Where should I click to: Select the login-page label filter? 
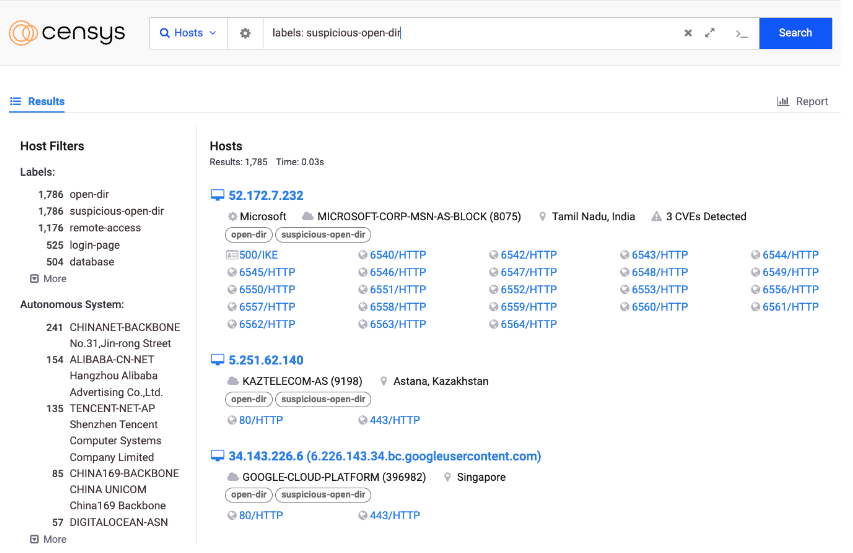[94, 245]
